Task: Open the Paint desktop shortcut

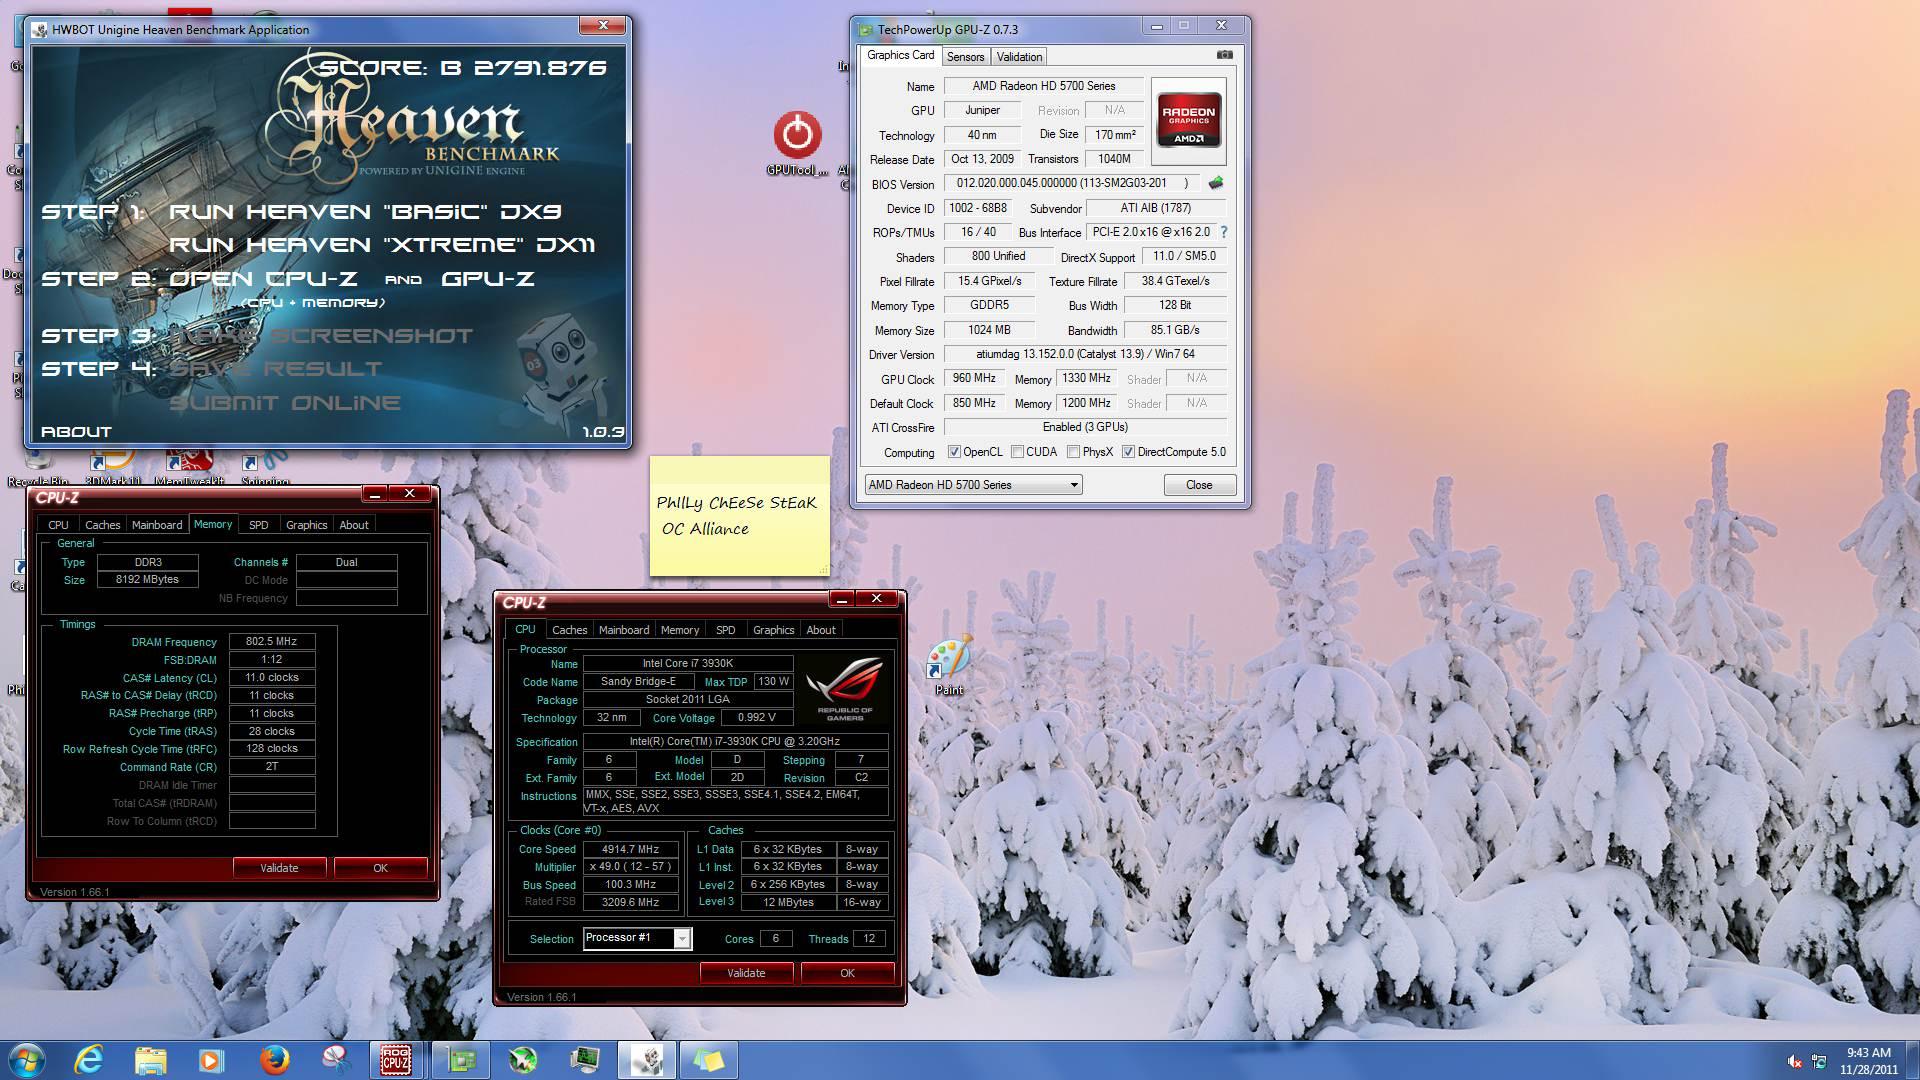Action: pyautogui.click(x=949, y=663)
